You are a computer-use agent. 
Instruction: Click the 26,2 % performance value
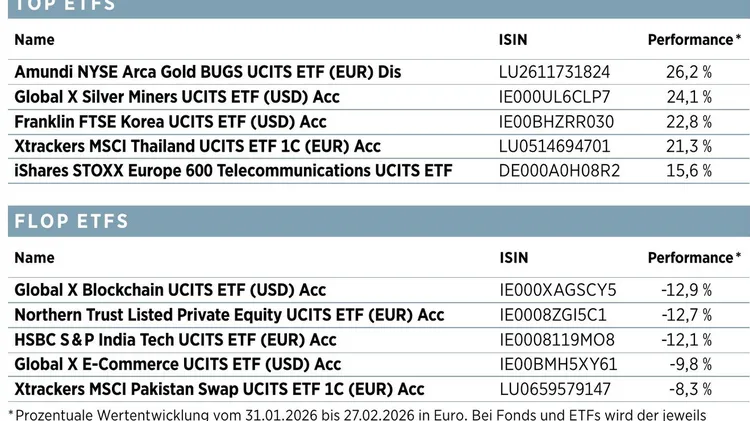click(x=688, y=72)
